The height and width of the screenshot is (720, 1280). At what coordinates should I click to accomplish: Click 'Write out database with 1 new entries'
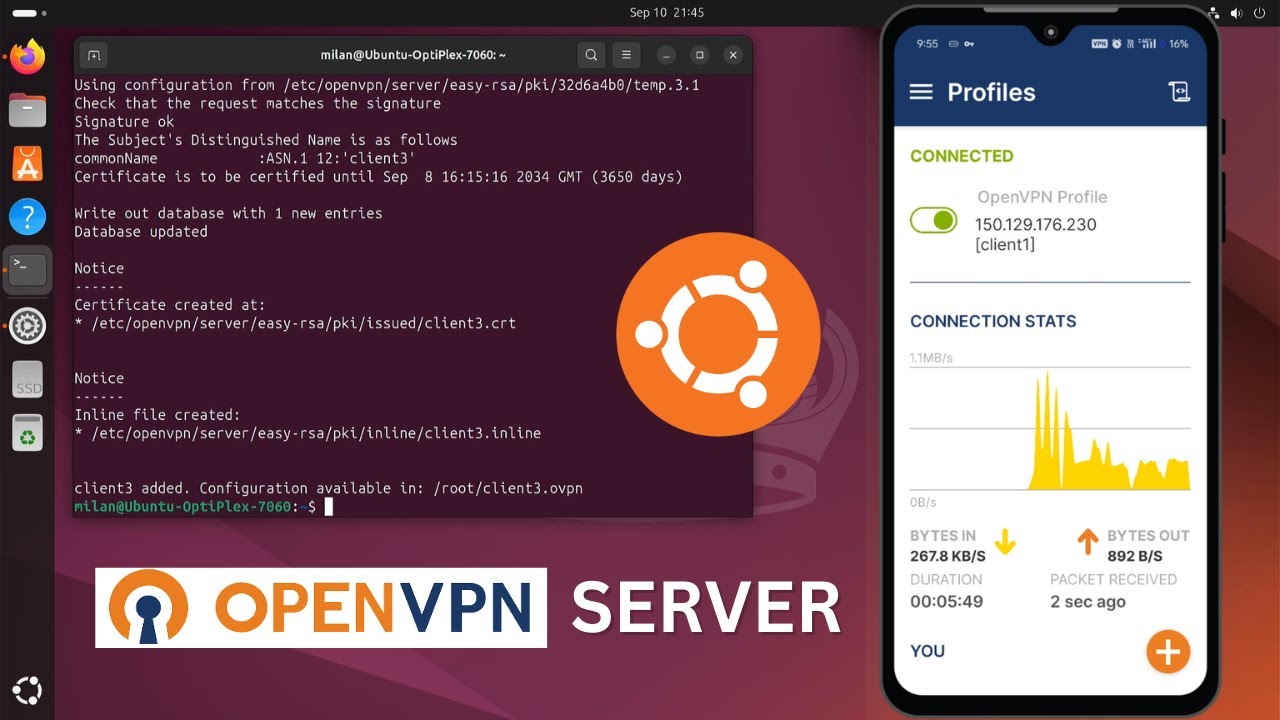[228, 213]
